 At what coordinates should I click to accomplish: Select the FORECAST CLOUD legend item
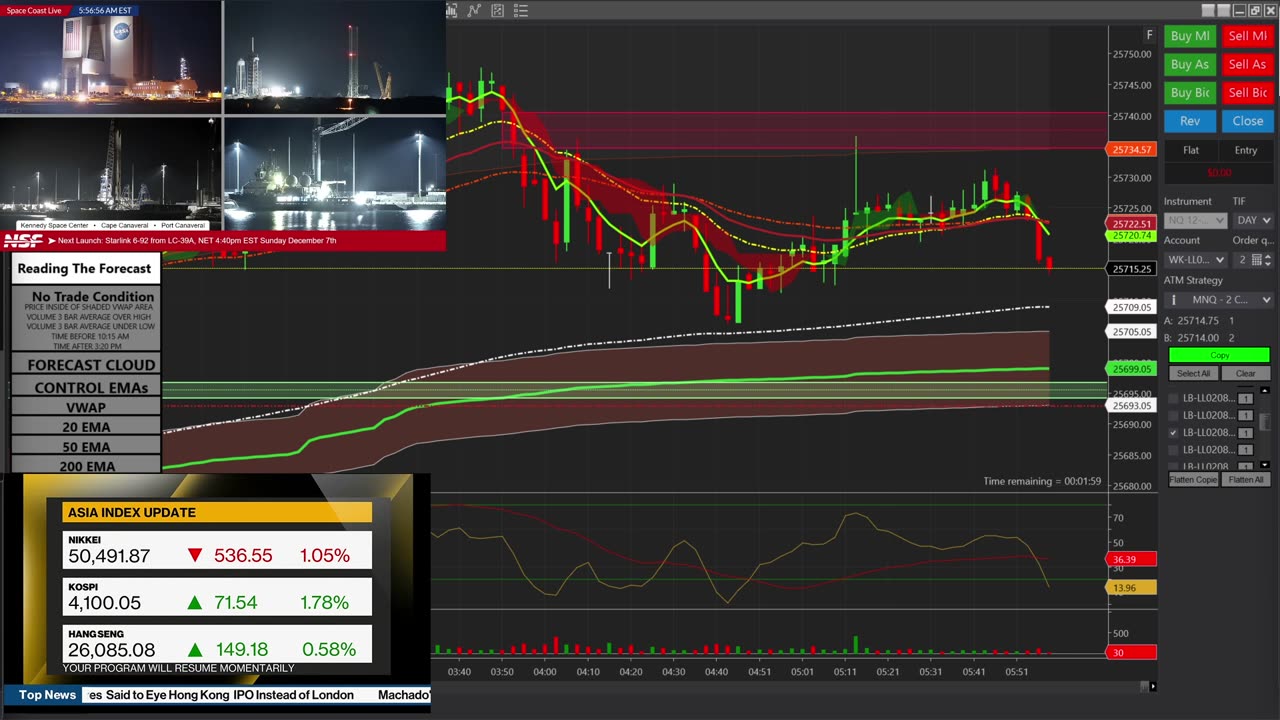tap(86, 365)
